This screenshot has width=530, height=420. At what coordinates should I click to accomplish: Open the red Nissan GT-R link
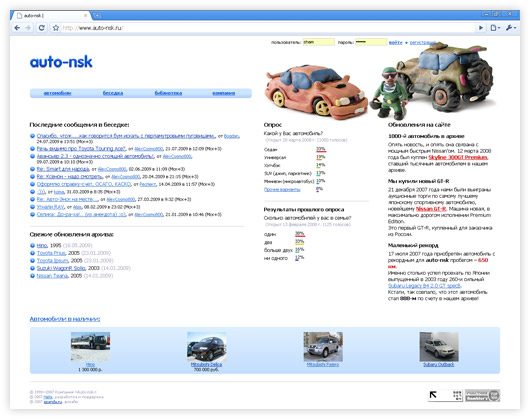pos(431,209)
